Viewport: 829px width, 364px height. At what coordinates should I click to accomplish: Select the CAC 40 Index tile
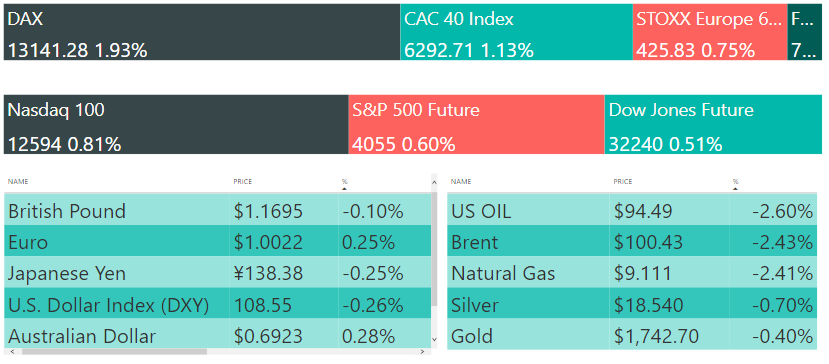[x=517, y=32]
